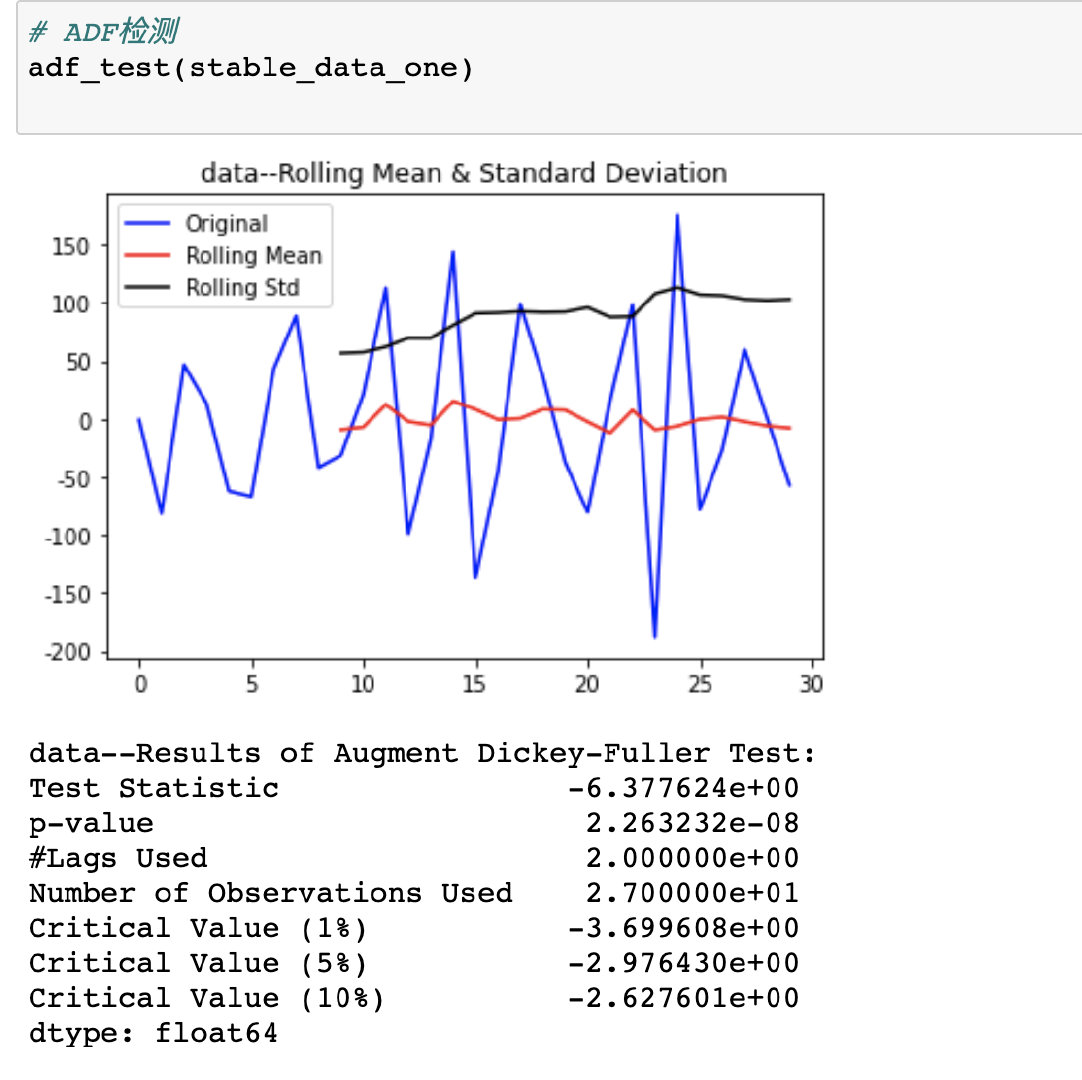Click the '#Lags Used' output label
The image size is (1082, 1080).
click(118, 858)
